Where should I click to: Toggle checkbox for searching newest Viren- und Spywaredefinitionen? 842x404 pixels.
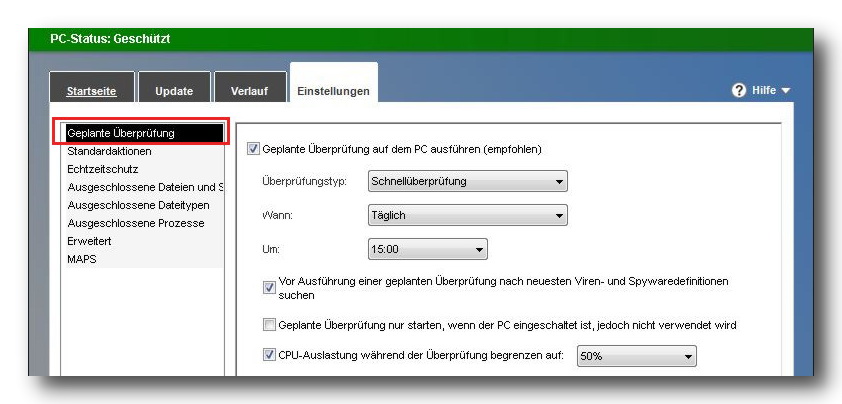point(269,288)
